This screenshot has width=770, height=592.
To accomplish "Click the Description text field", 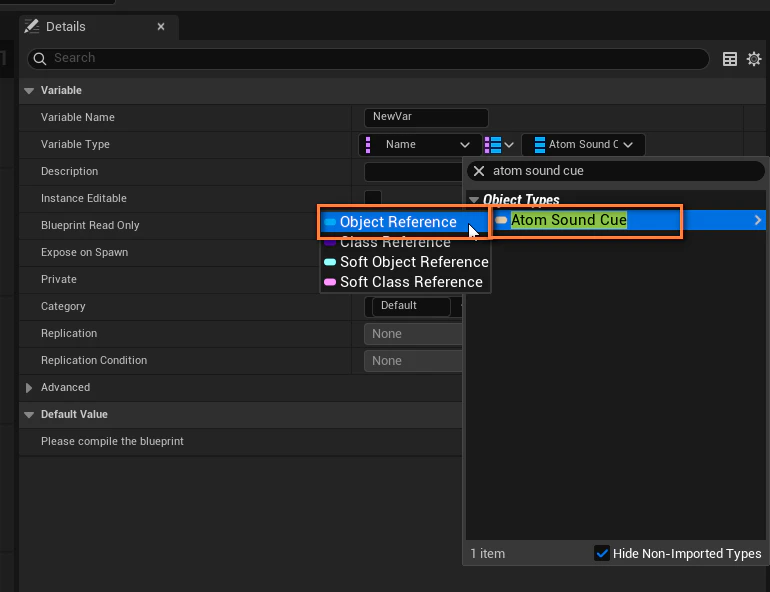I will click(x=412, y=172).
